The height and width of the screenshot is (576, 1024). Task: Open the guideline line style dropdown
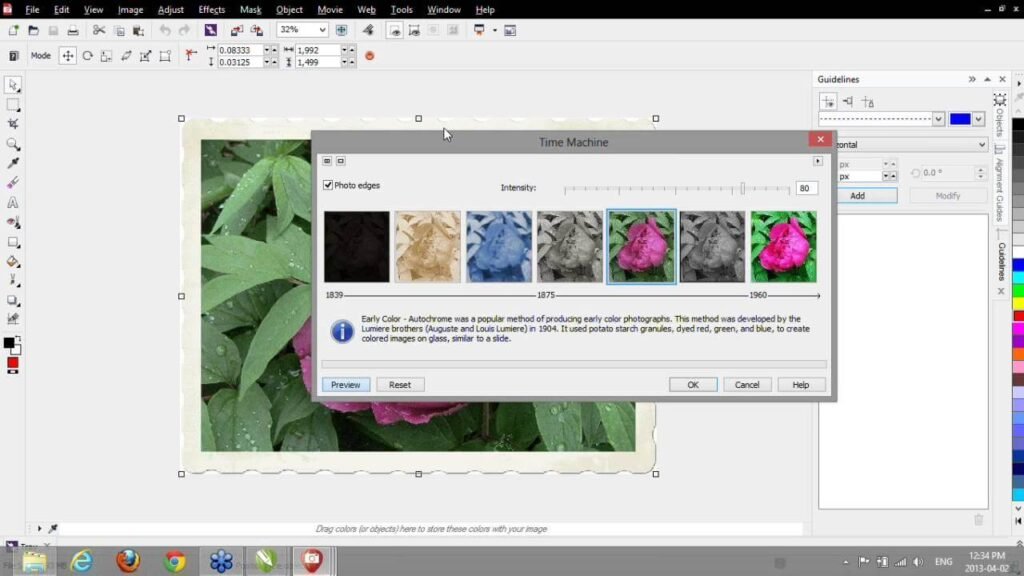[x=938, y=119]
